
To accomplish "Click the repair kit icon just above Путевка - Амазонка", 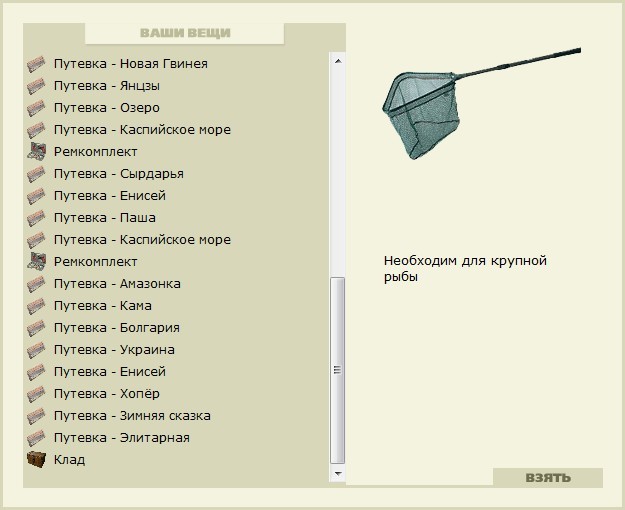I will [36, 262].
